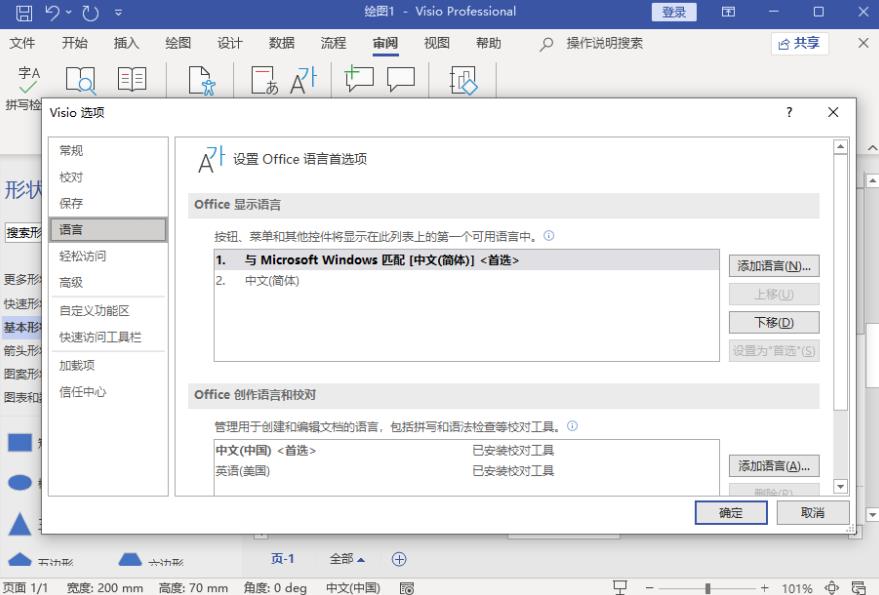
Task: Select 中文(简体) display language row
Action: click(466, 280)
